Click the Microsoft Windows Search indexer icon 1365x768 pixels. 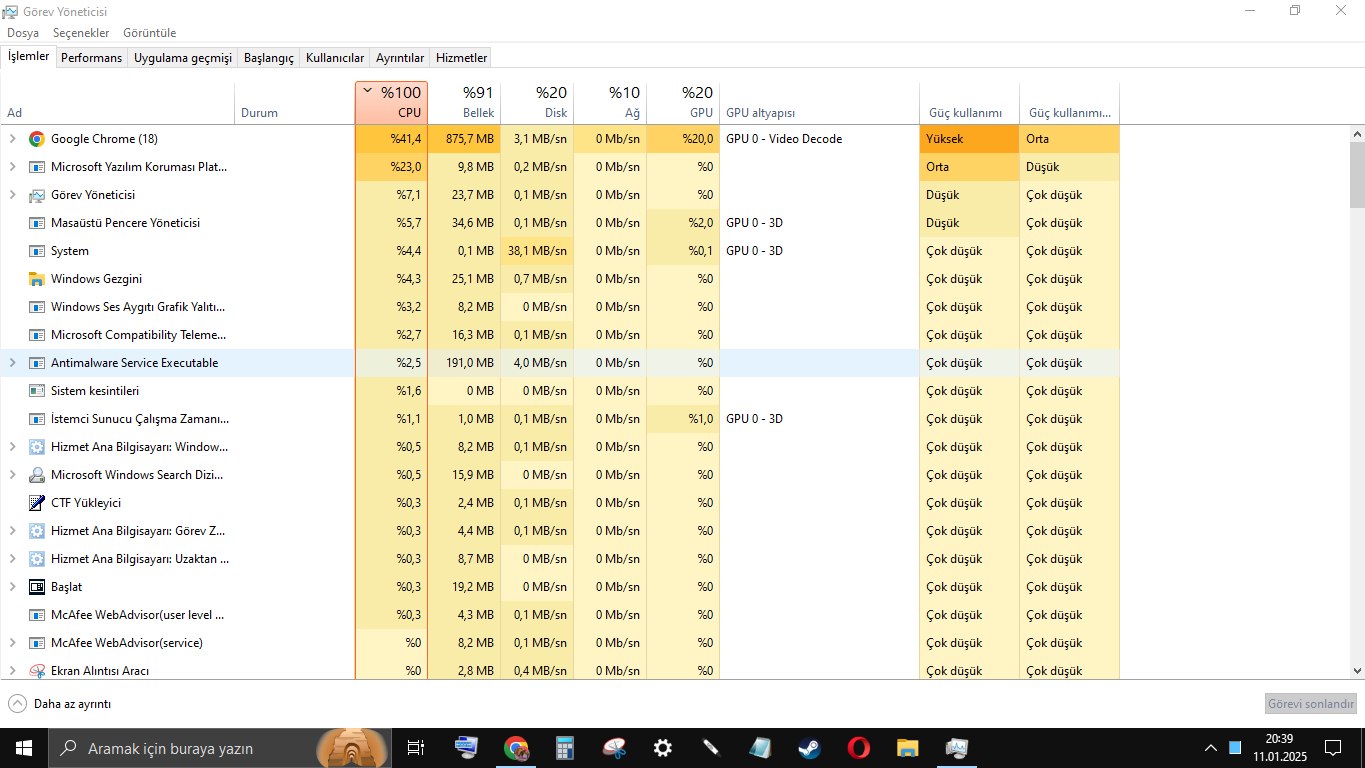[x=37, y=475]
